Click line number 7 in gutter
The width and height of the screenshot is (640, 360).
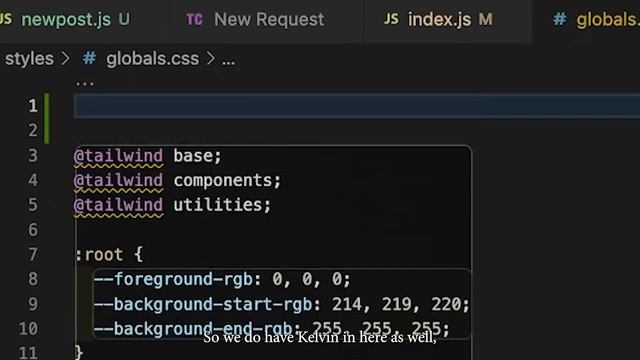coord(33,255)
